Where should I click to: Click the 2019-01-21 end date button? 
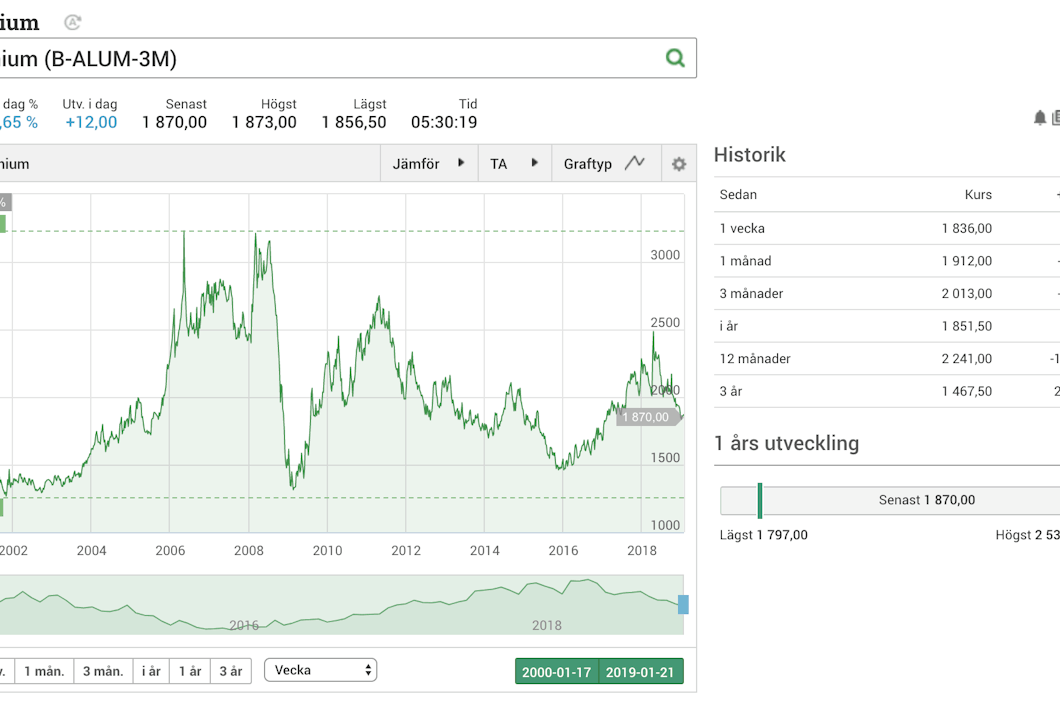[640, 672]
